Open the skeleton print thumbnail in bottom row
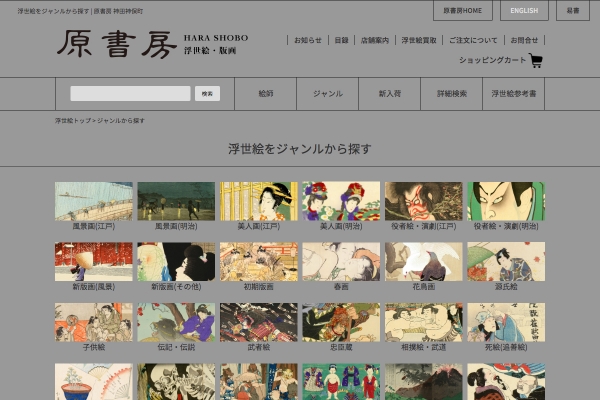600x400 pixels. [x=176, y=382]
